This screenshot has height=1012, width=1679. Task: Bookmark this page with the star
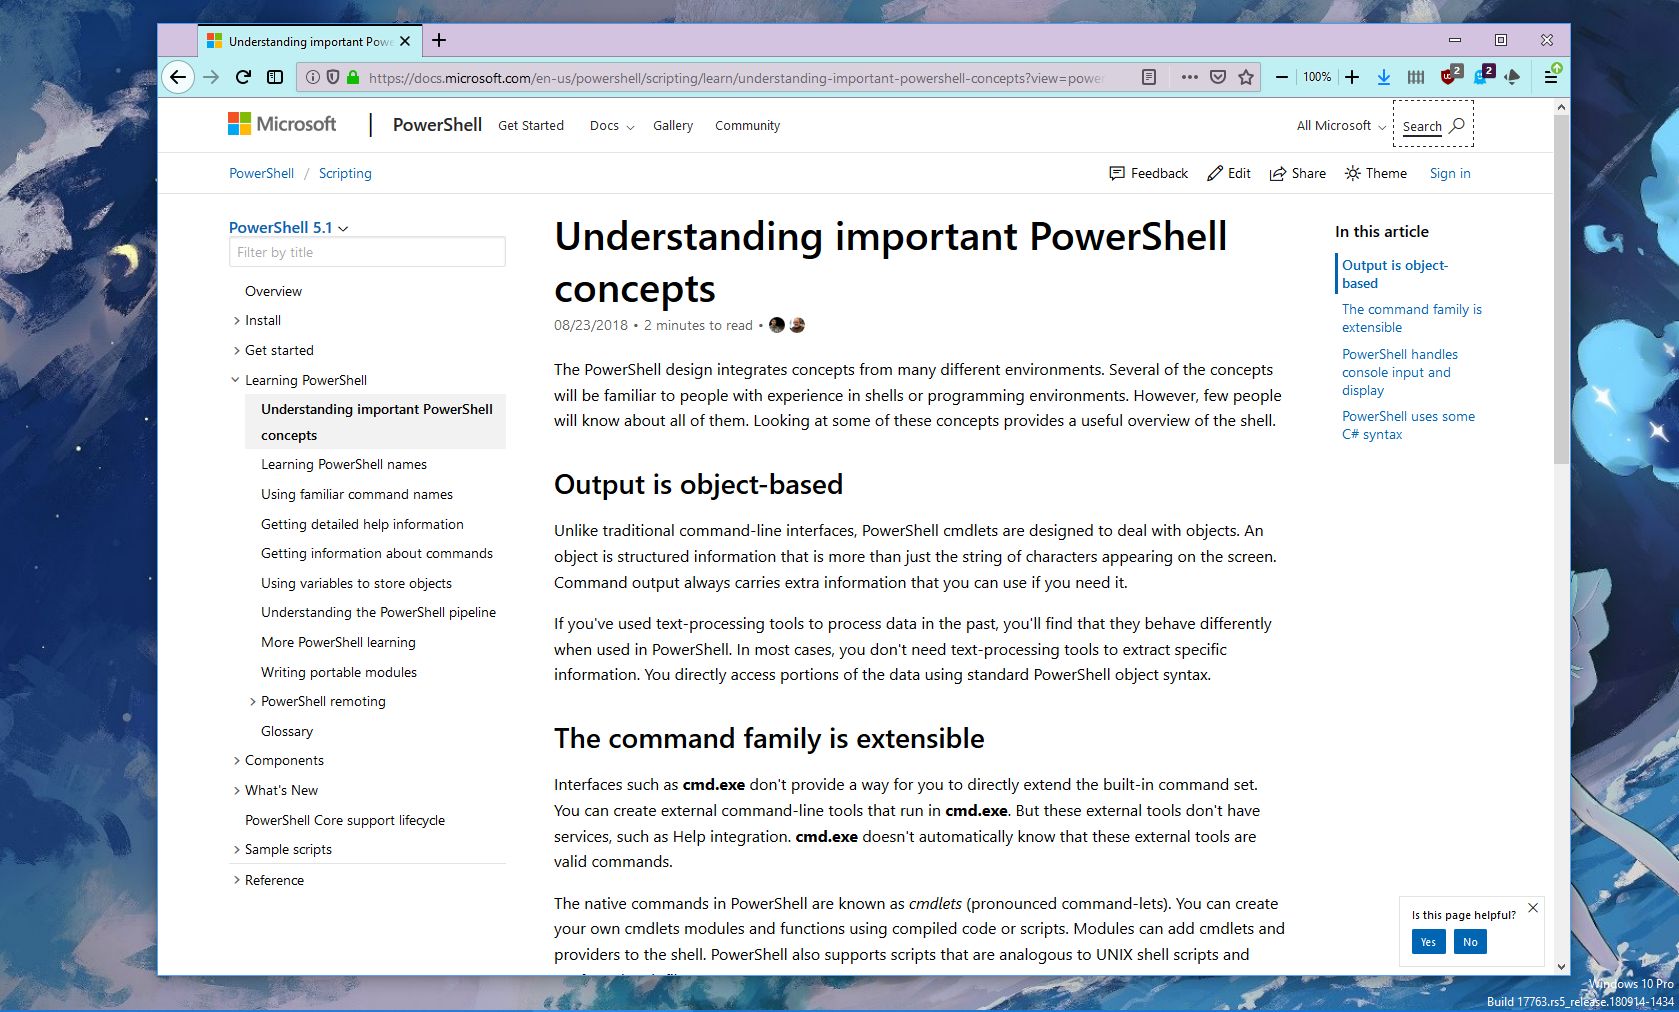click(x=1246, y=77)
